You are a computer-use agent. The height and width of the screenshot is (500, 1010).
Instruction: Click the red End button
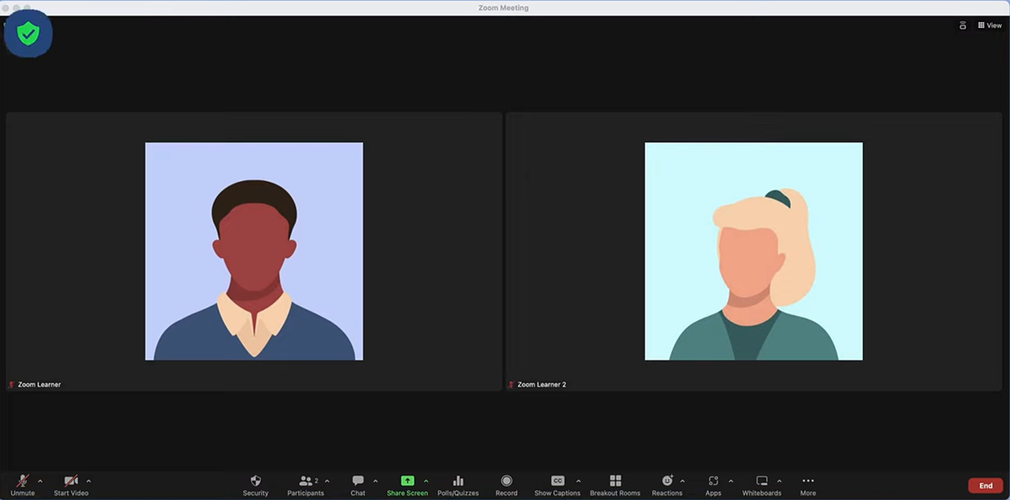tap(985, 485)
